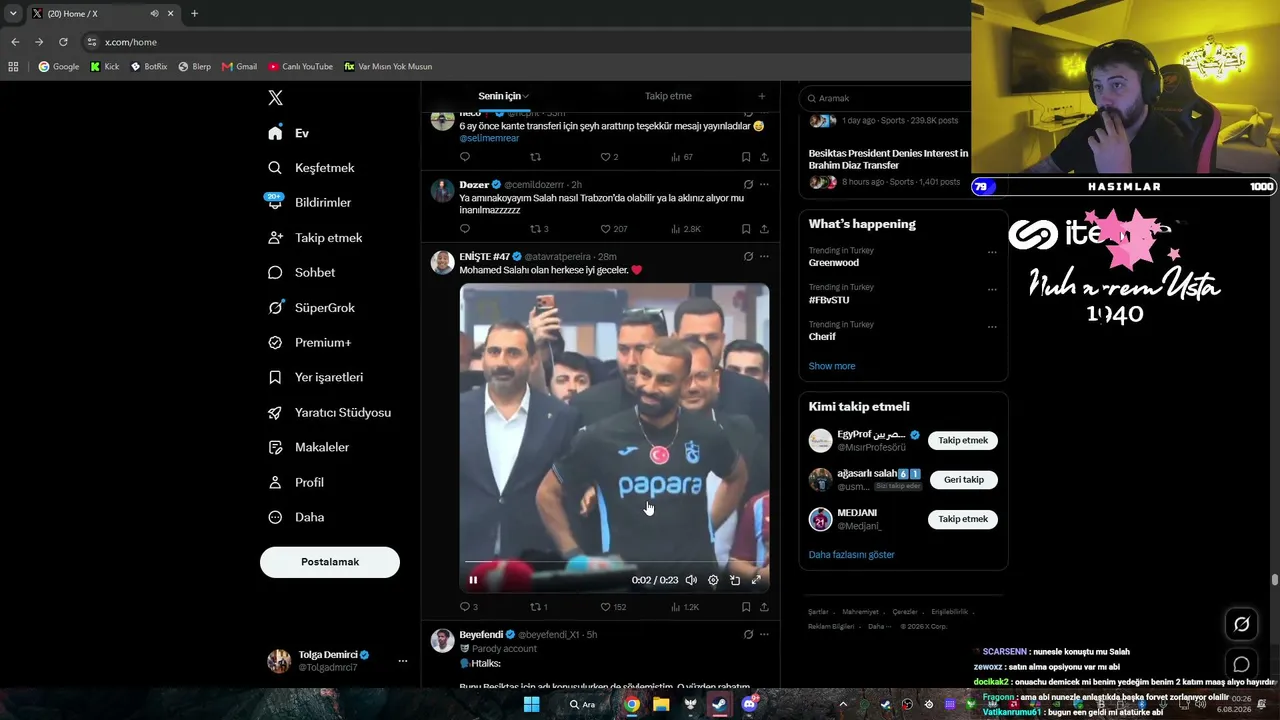The height and width of the screenshot is (720, 1280).
Task: Click Daha fazlasını göster link
Action: tap(852, 555)
